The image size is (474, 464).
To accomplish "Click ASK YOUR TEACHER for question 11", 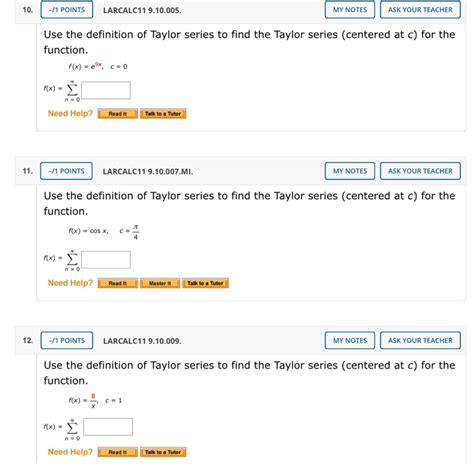I will [x=420, y=171].
